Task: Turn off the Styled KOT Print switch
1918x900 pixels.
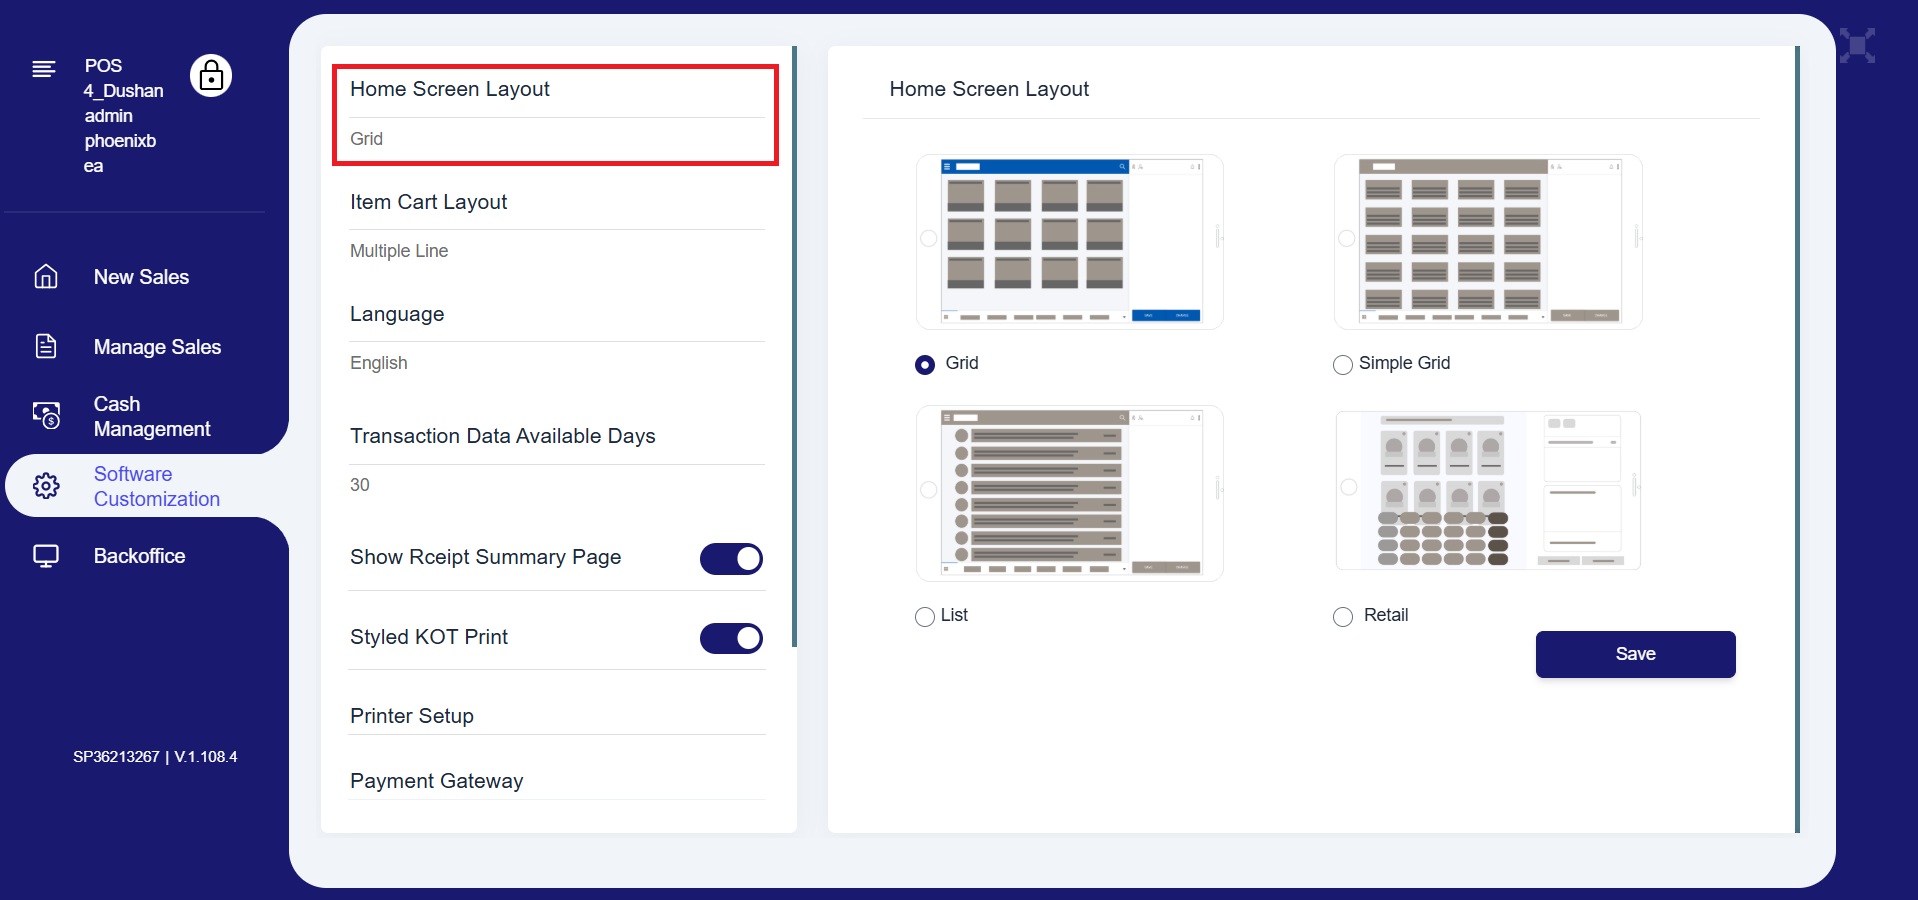Action: (x=731, y=638)
